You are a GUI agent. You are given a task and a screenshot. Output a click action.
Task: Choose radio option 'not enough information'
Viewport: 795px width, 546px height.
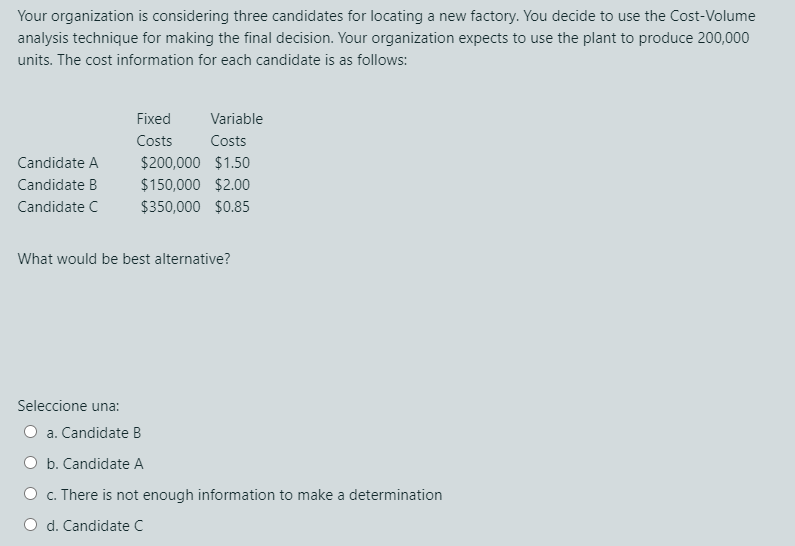tap(30, 494)
